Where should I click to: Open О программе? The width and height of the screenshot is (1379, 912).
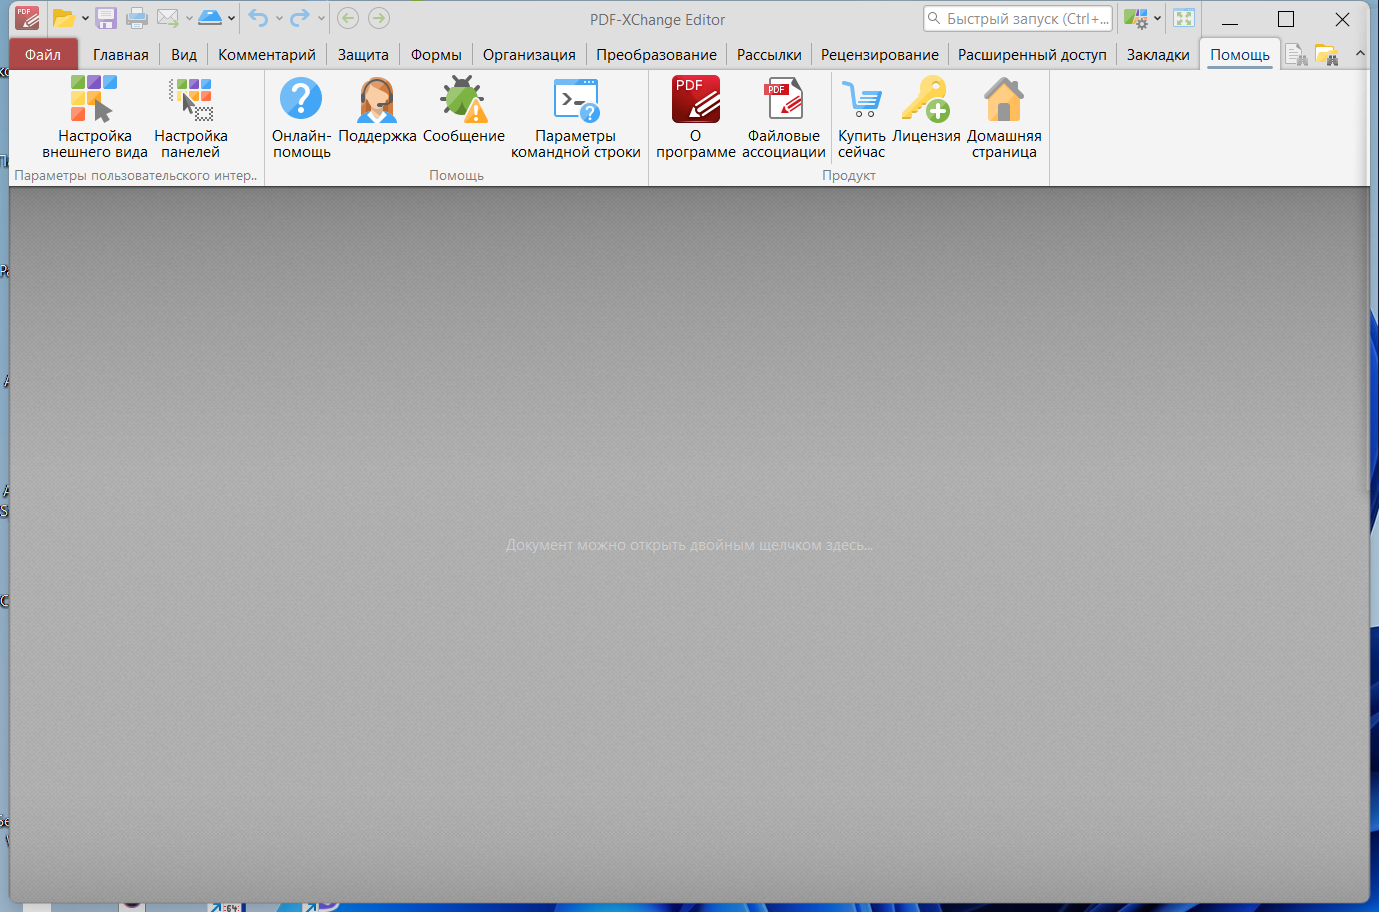(x=696, y=116)
